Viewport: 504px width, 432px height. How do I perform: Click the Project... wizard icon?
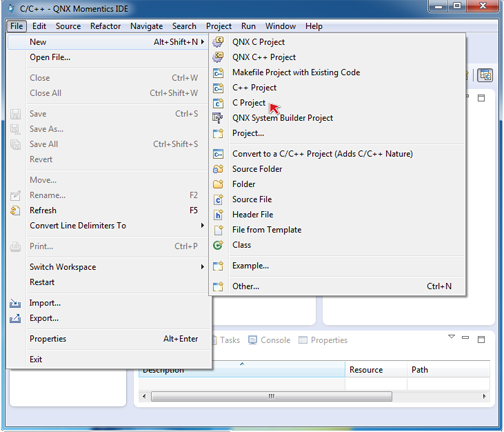218,133
